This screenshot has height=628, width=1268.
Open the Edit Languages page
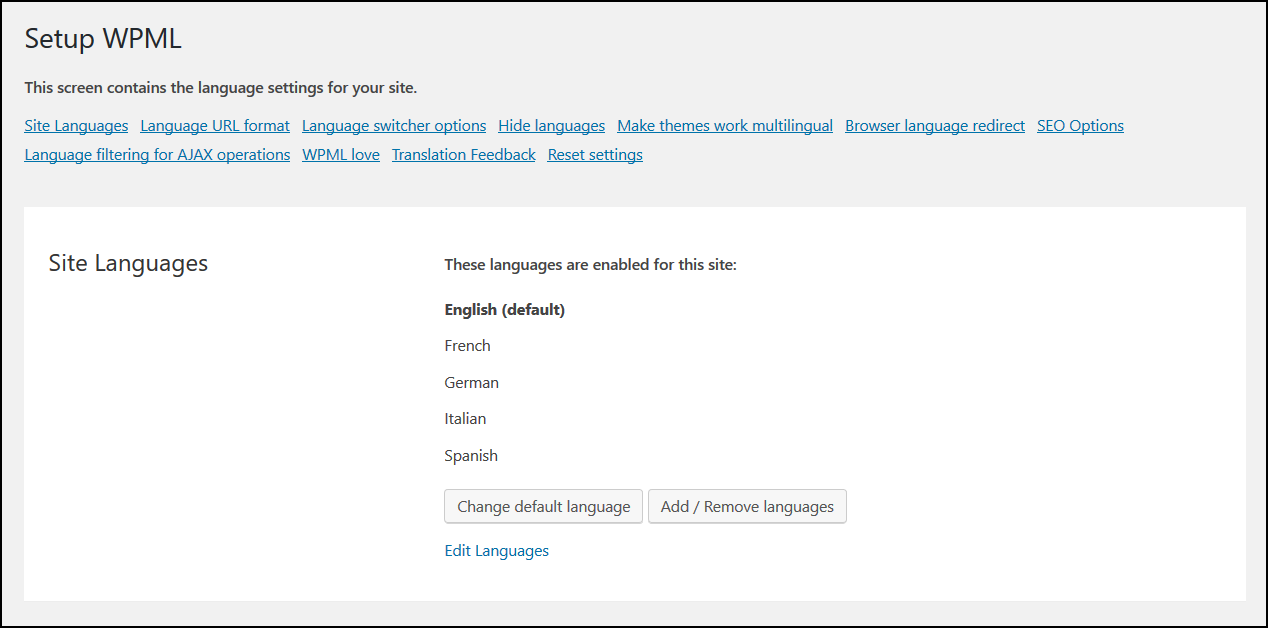[497, 550]
